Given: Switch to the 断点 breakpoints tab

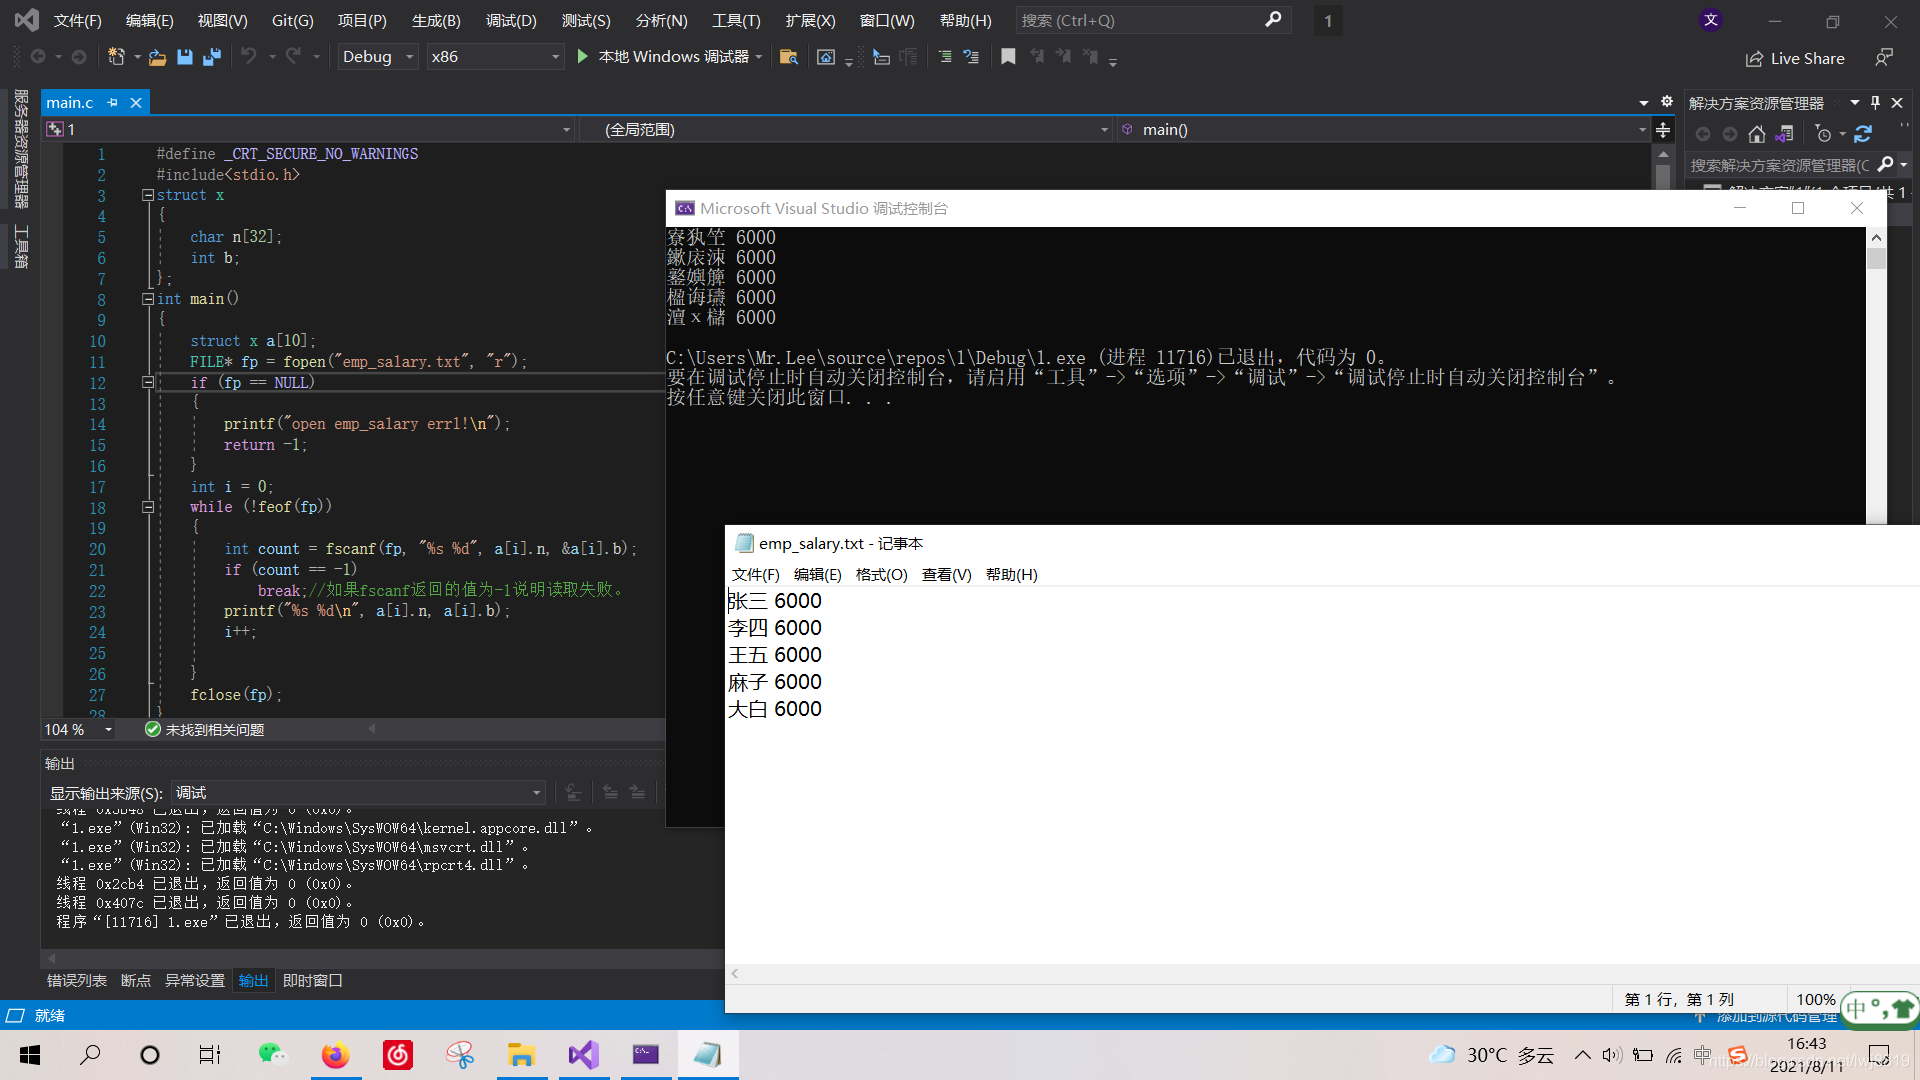Looking at the screenshot, I should pyautogui.click(x=135, y=981).
